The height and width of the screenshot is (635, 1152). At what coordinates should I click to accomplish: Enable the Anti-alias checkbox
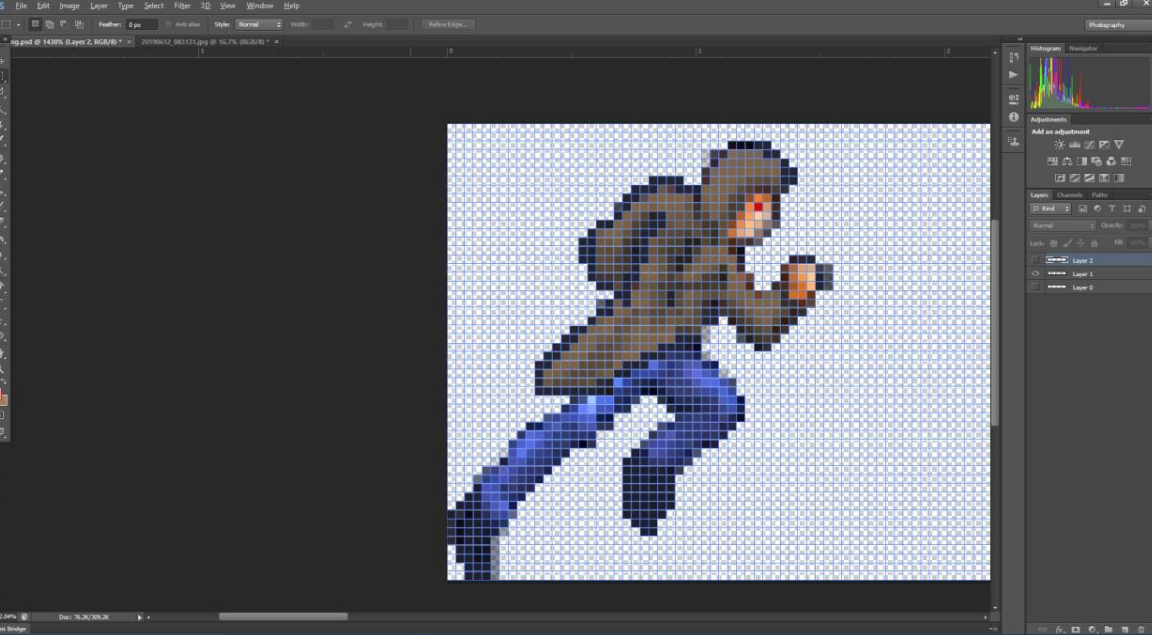coord(168,24)
